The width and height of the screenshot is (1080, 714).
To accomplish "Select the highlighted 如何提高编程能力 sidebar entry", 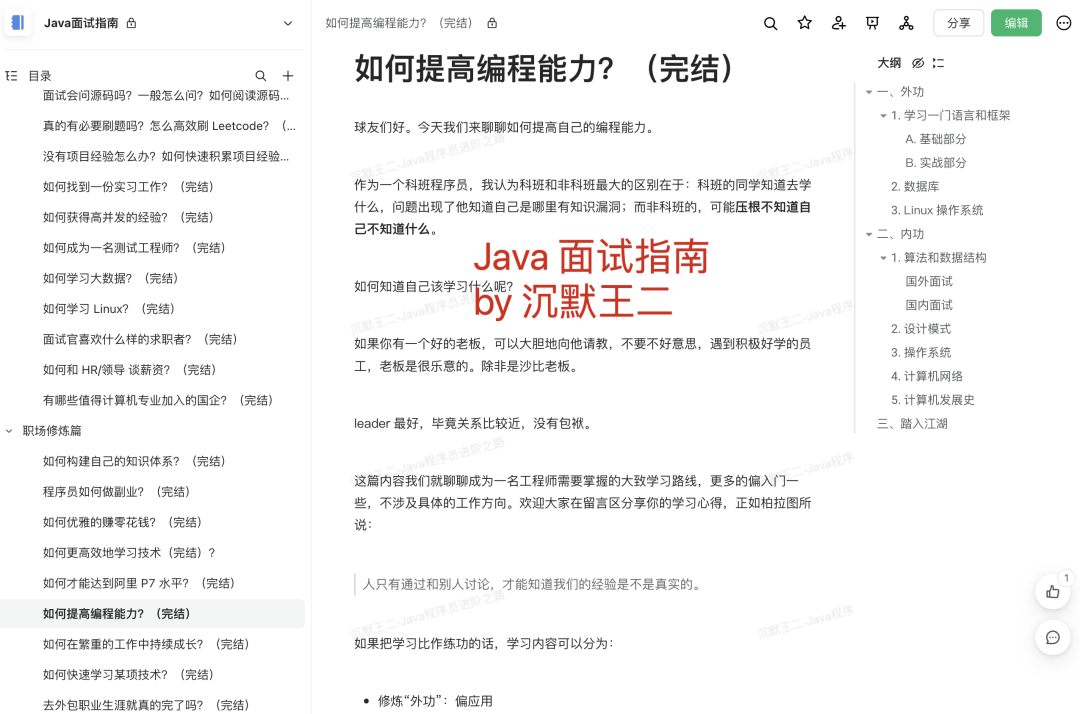I will pos(152,613).
